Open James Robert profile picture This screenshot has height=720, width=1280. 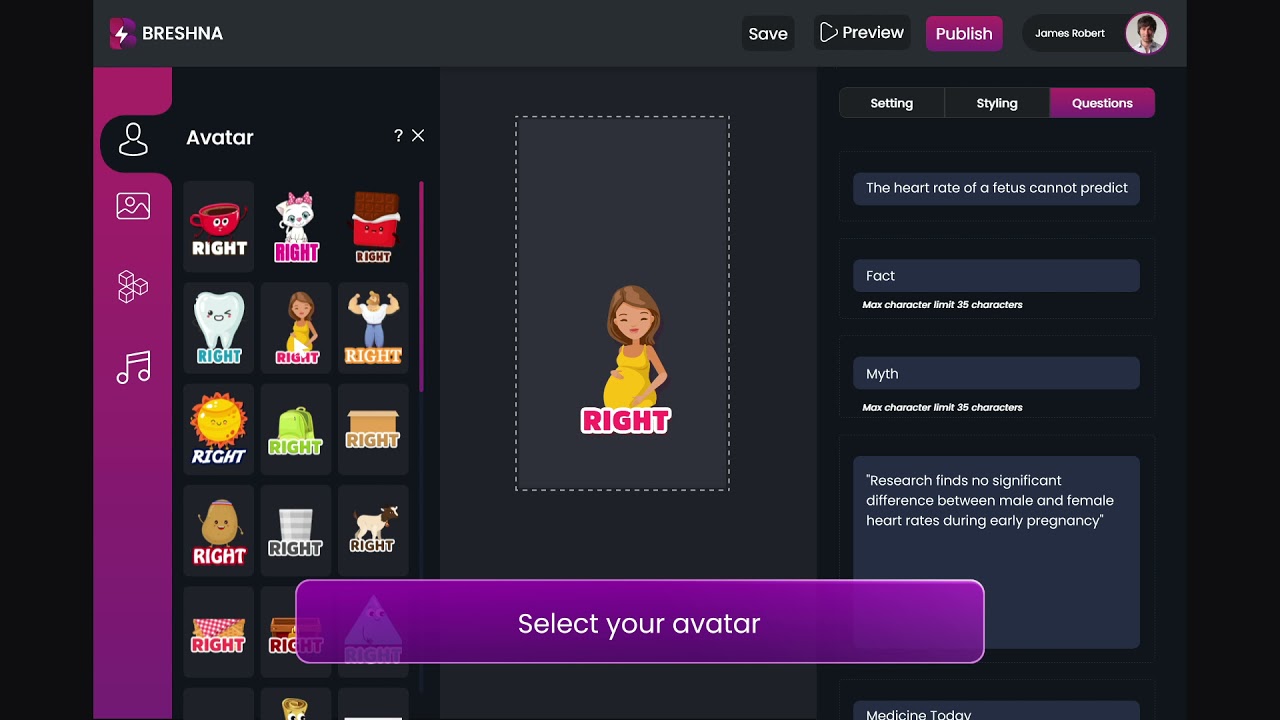(x=1146, y=33)
